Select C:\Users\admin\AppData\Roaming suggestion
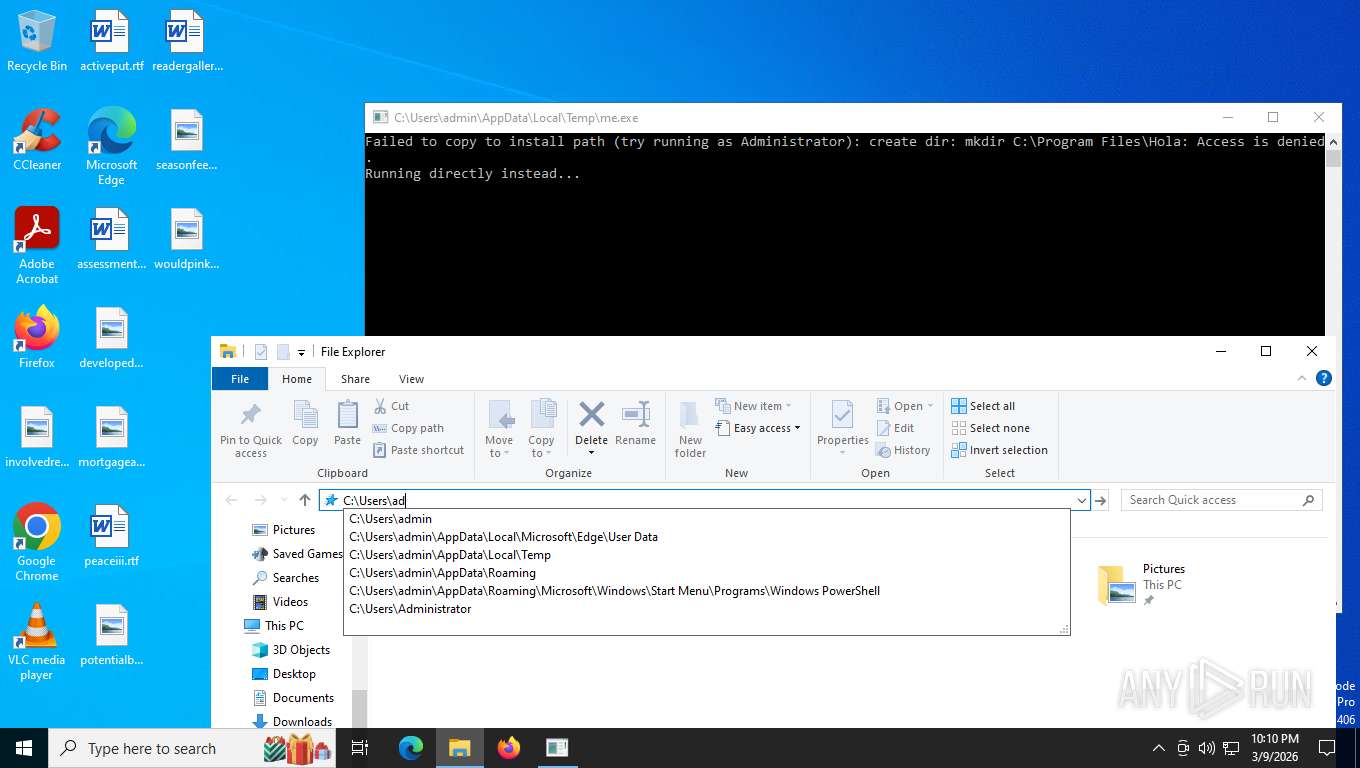1360x768 pixels. click(706, 573)
